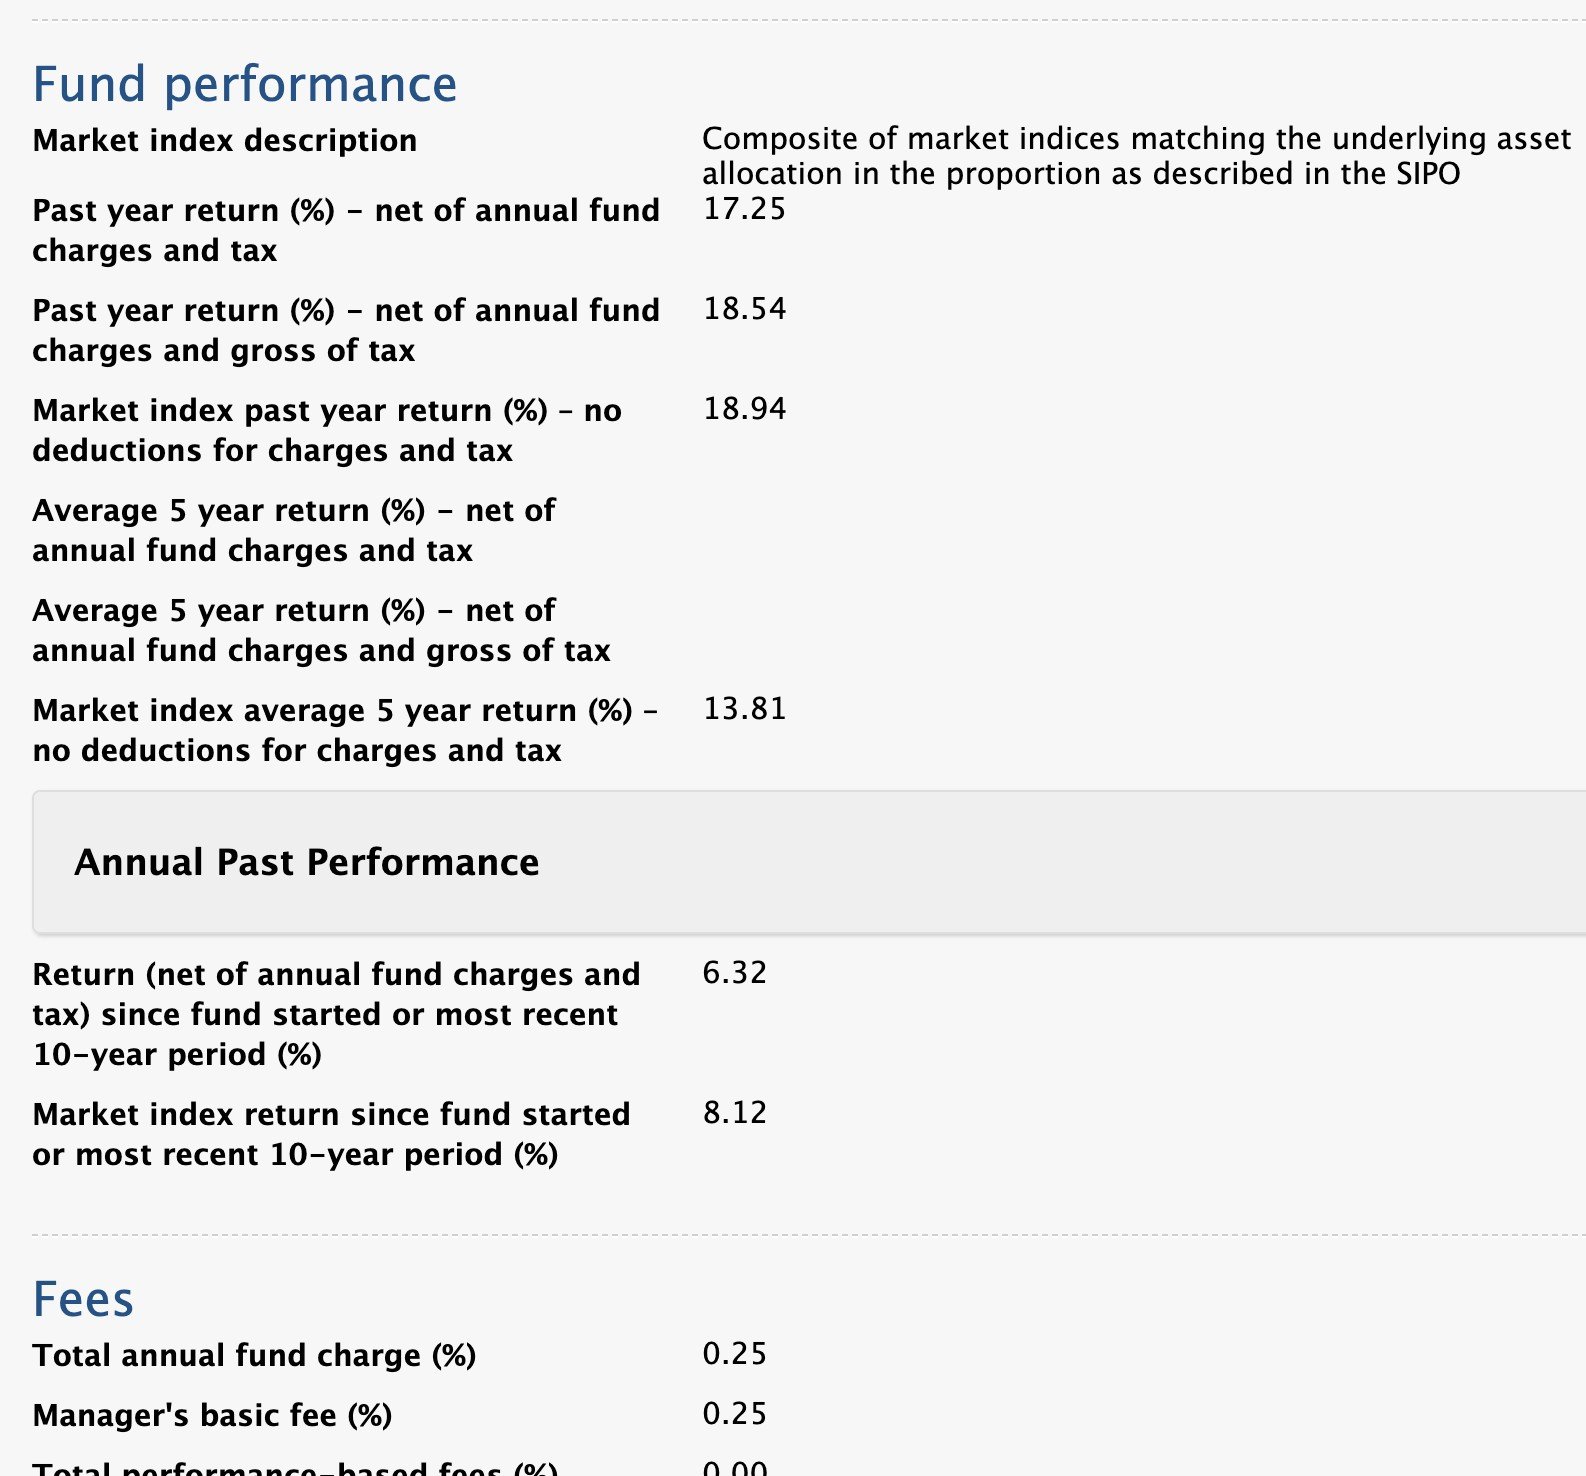The height and width of the screenshot is (1476, 1586).
Task: Click the 6.32 since fund started return
Action: pos(735,973)
